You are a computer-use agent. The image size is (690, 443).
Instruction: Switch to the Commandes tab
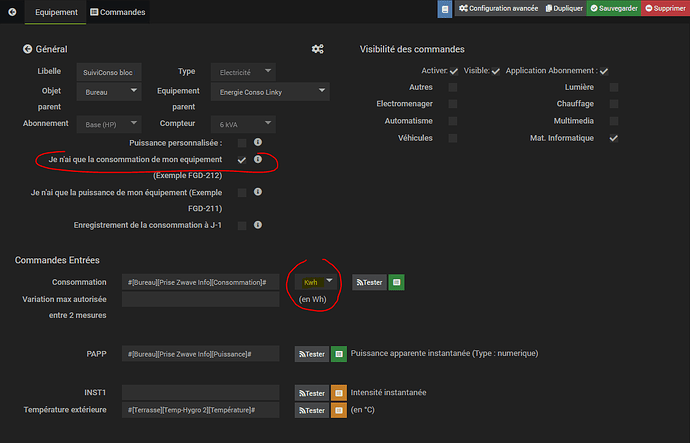118,12
